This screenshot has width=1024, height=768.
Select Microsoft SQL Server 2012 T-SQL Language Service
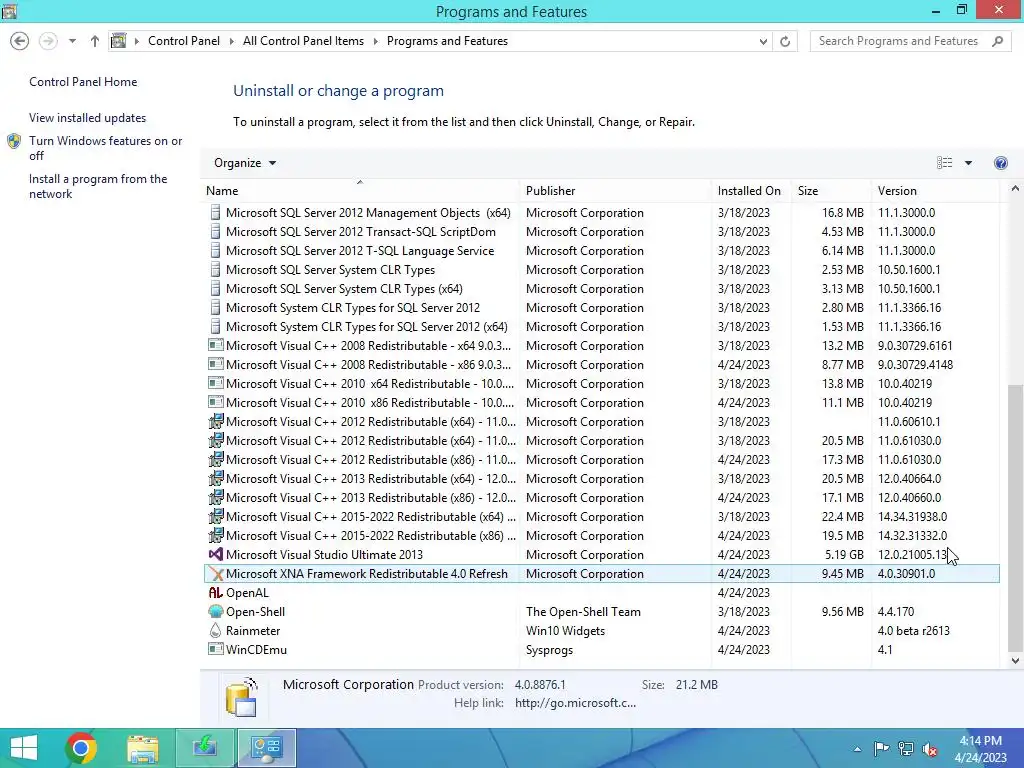point(601,251)
